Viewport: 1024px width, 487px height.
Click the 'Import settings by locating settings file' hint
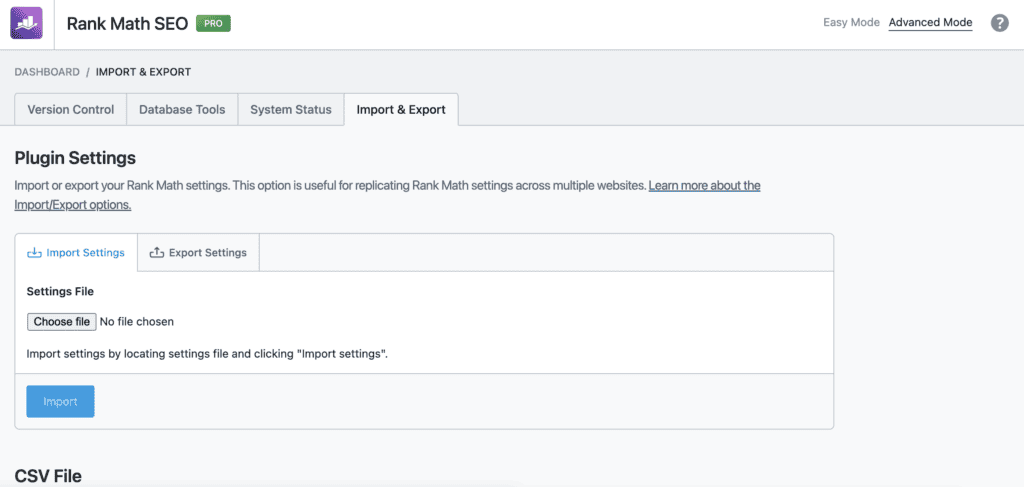[x=208, y=354]
